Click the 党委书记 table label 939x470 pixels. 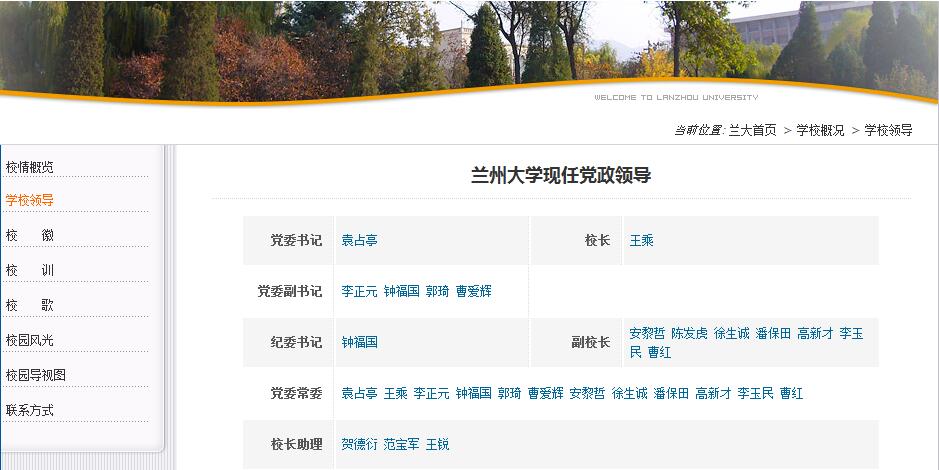(296, 241)
